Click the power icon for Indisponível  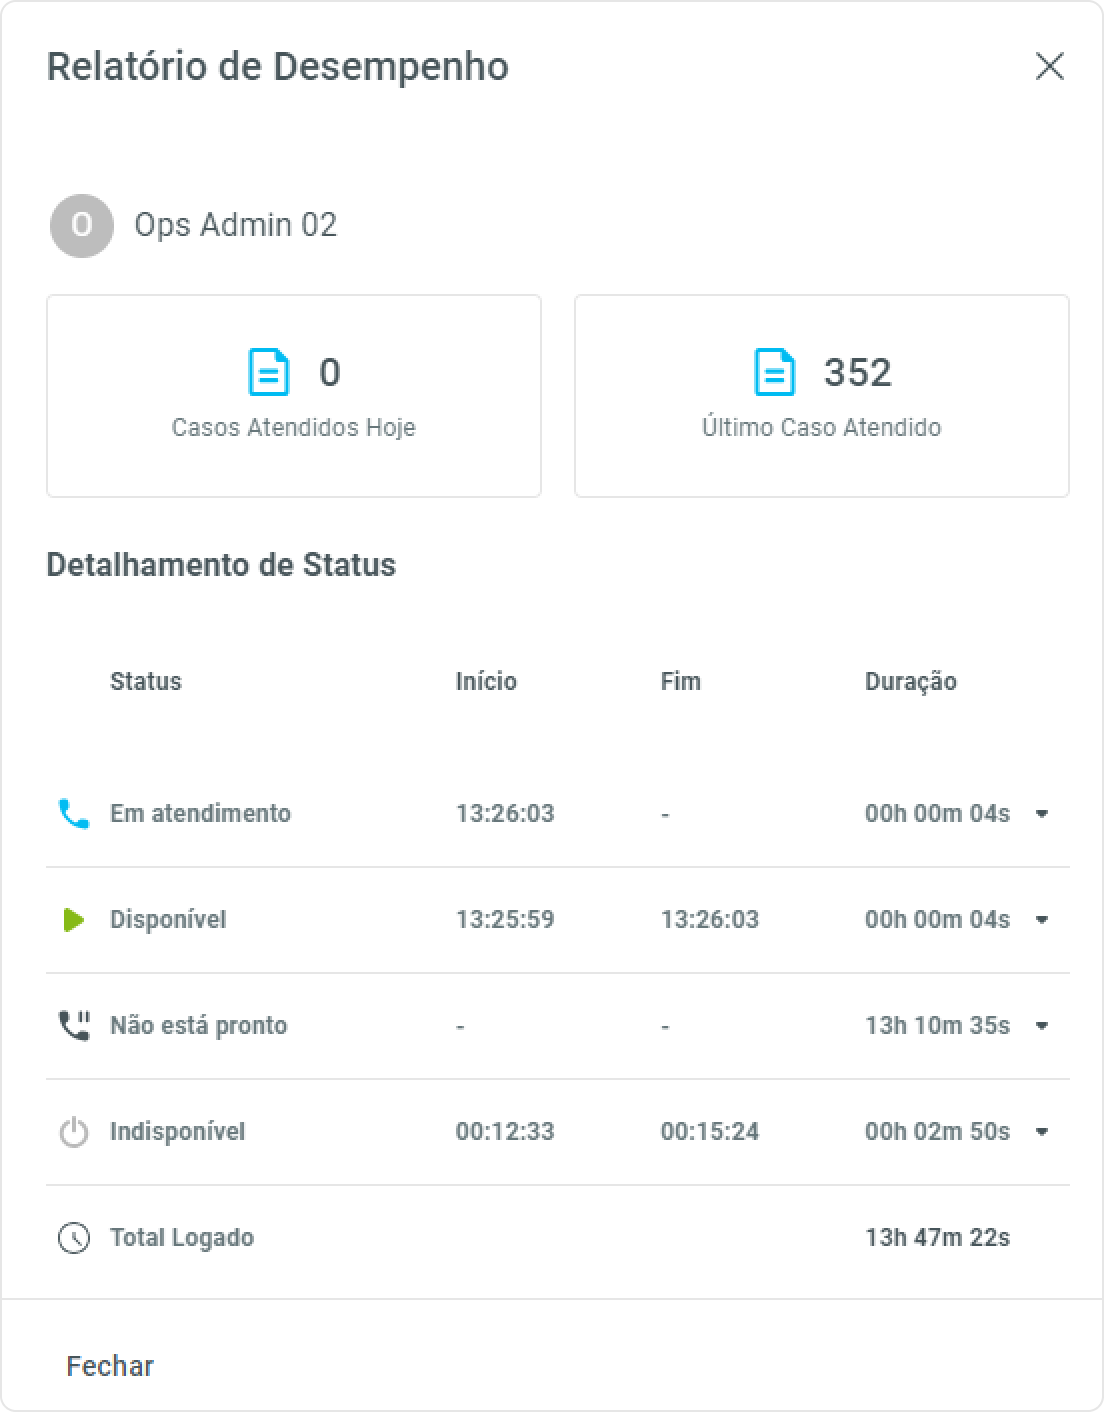(74, 1132)
